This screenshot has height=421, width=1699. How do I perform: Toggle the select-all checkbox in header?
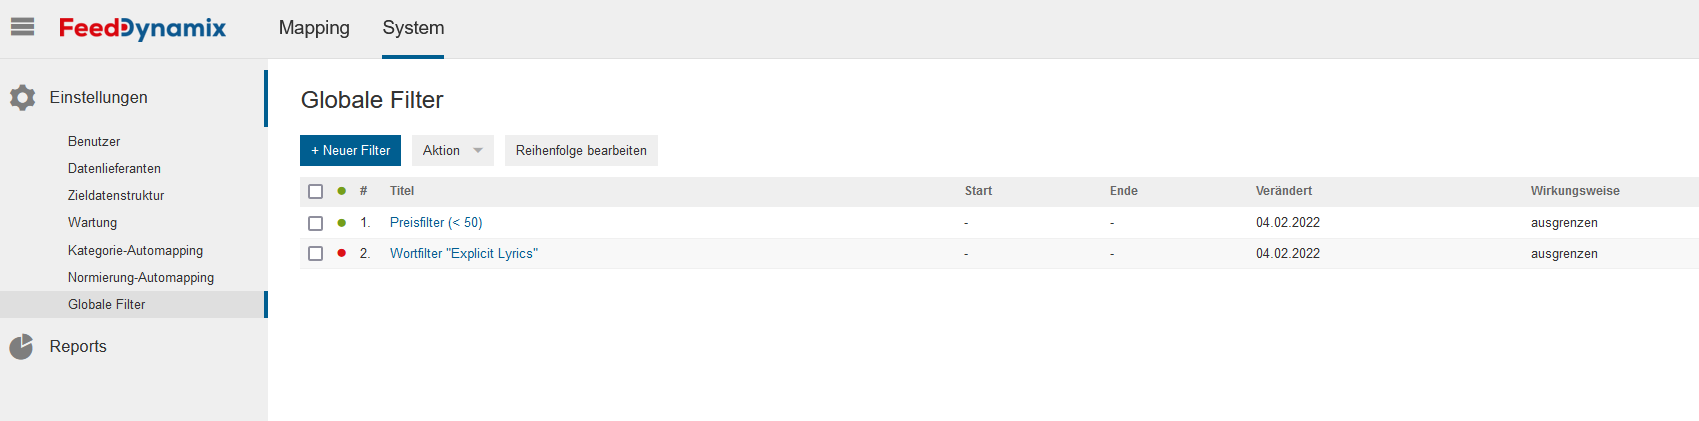coord(316,191)
